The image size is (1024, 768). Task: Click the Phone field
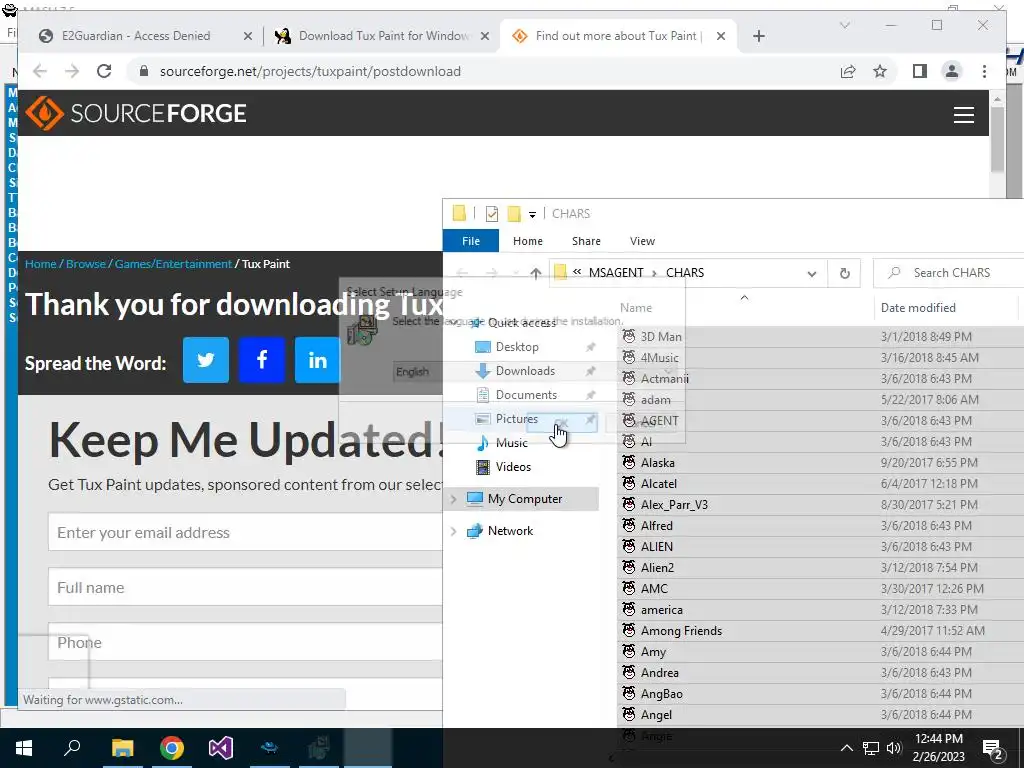246,642
